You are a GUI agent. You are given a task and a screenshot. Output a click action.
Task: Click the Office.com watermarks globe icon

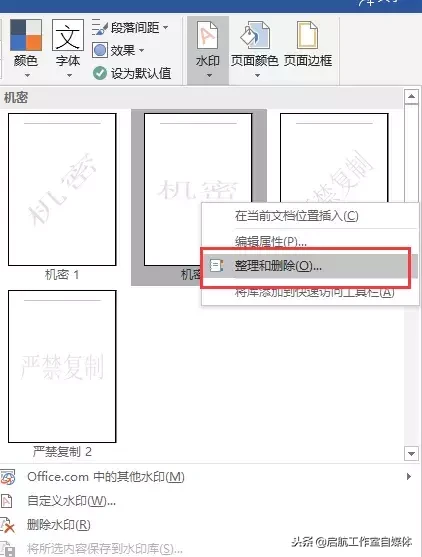(x=7, y=477)
